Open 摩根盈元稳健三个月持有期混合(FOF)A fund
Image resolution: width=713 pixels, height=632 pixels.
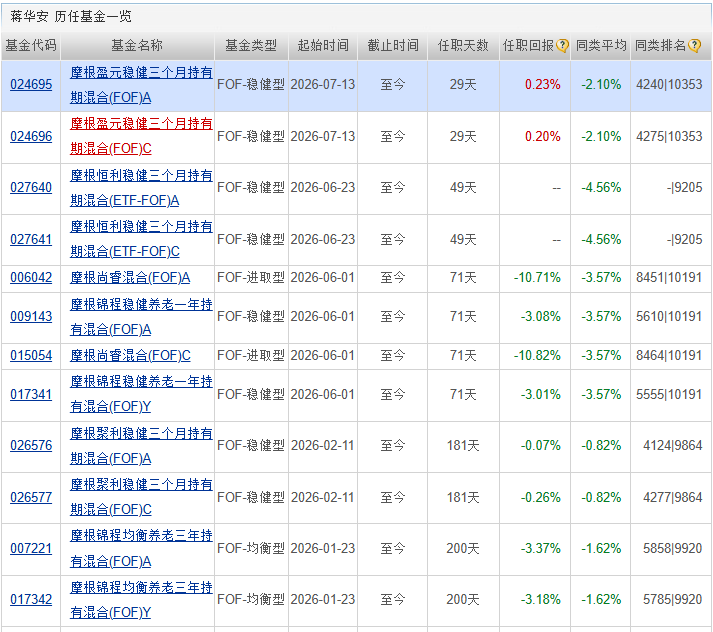pos(141,85)
